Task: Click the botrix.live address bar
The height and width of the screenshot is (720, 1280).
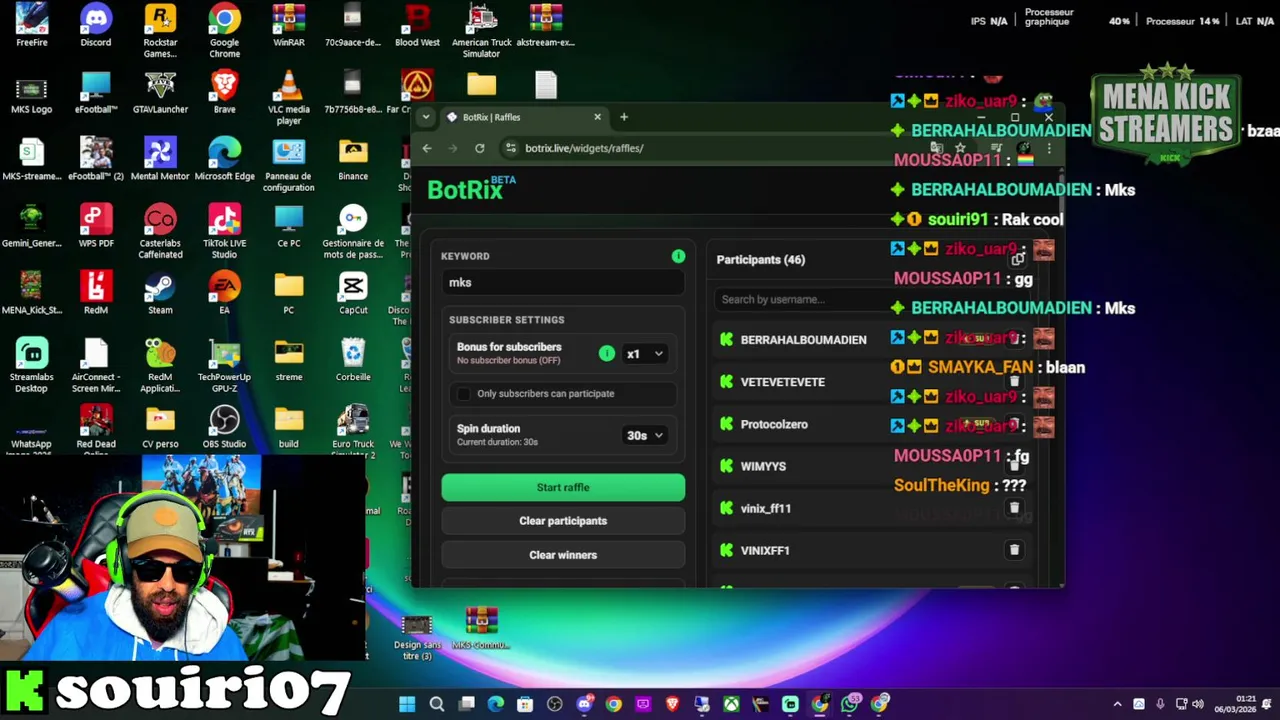Action: coord(720,148)
